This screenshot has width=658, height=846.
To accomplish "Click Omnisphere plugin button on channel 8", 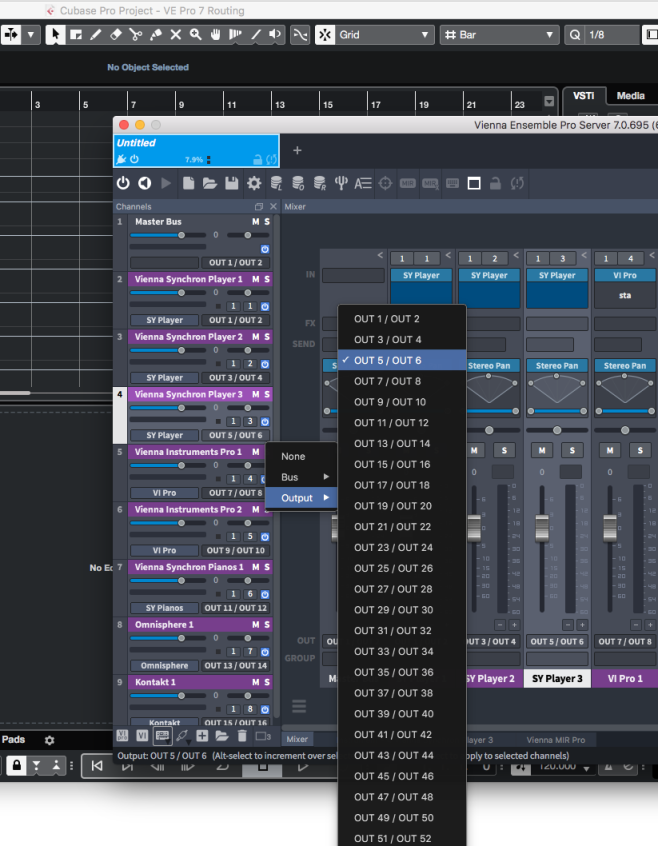I will pyautogui.click(x=164, y=666).
